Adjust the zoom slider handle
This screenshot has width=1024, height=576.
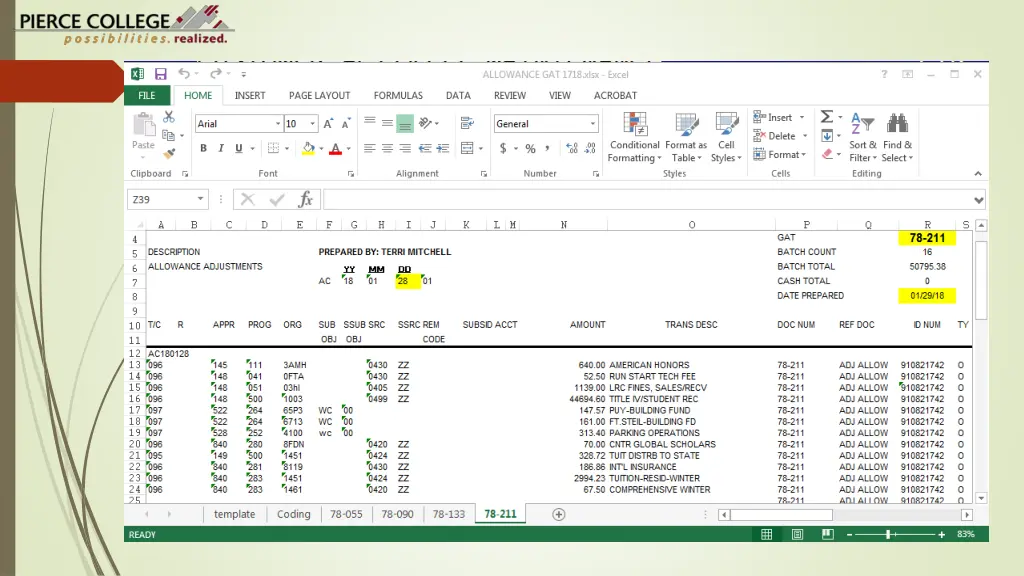click(x=888, y=534)
